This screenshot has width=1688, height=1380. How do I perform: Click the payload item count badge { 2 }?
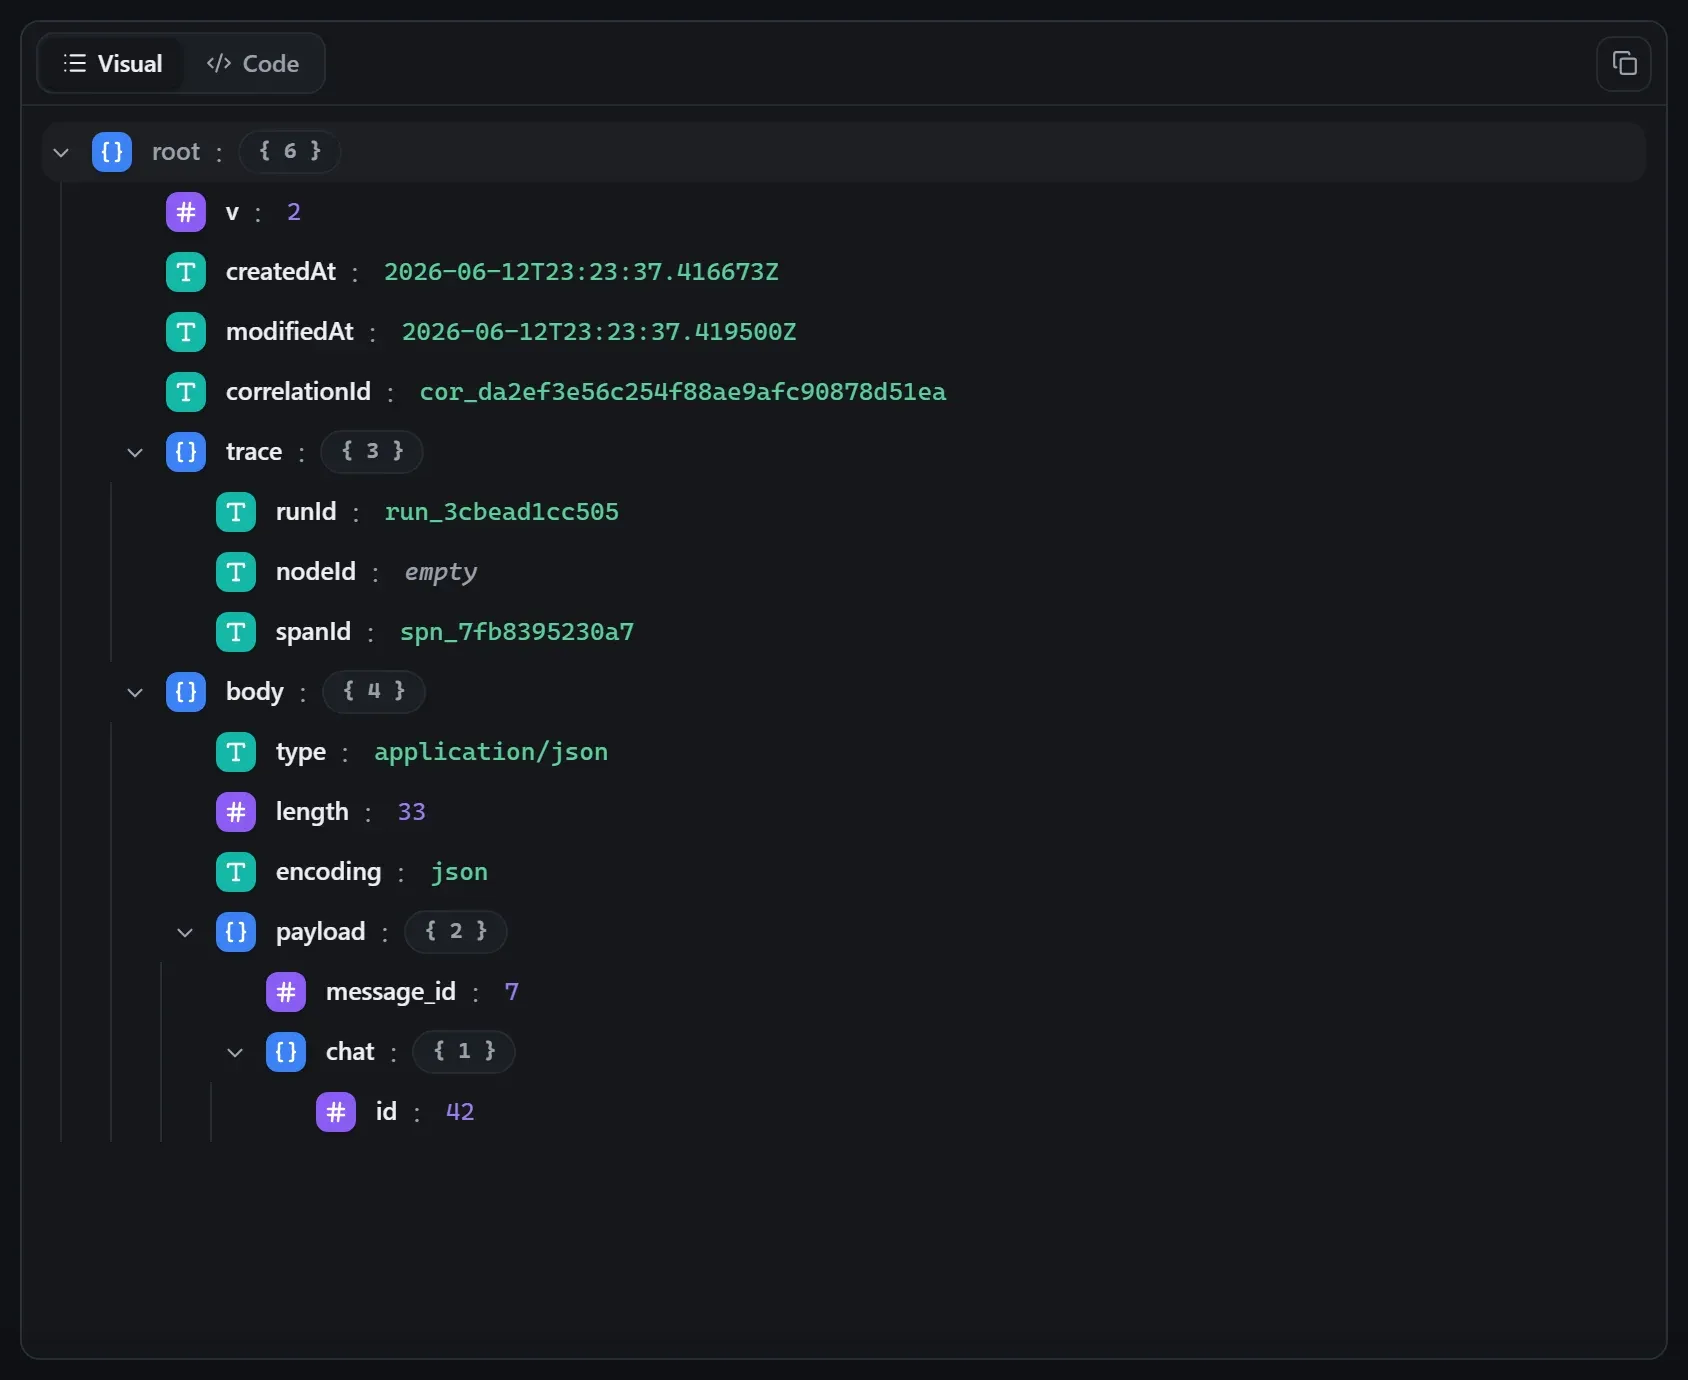456,931
